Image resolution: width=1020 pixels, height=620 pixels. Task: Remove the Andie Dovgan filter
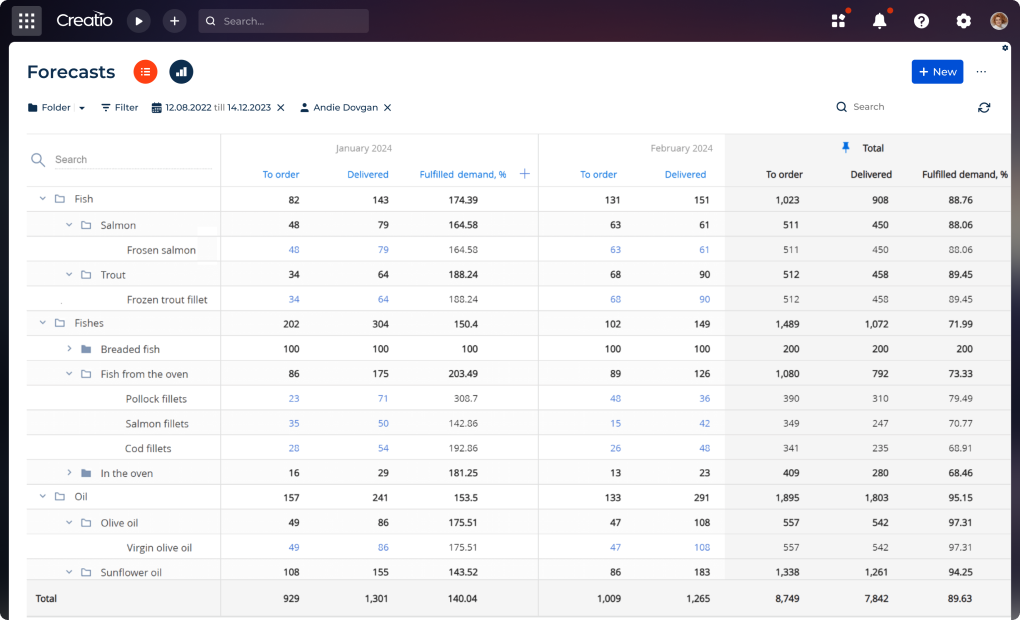click(387, 107)
